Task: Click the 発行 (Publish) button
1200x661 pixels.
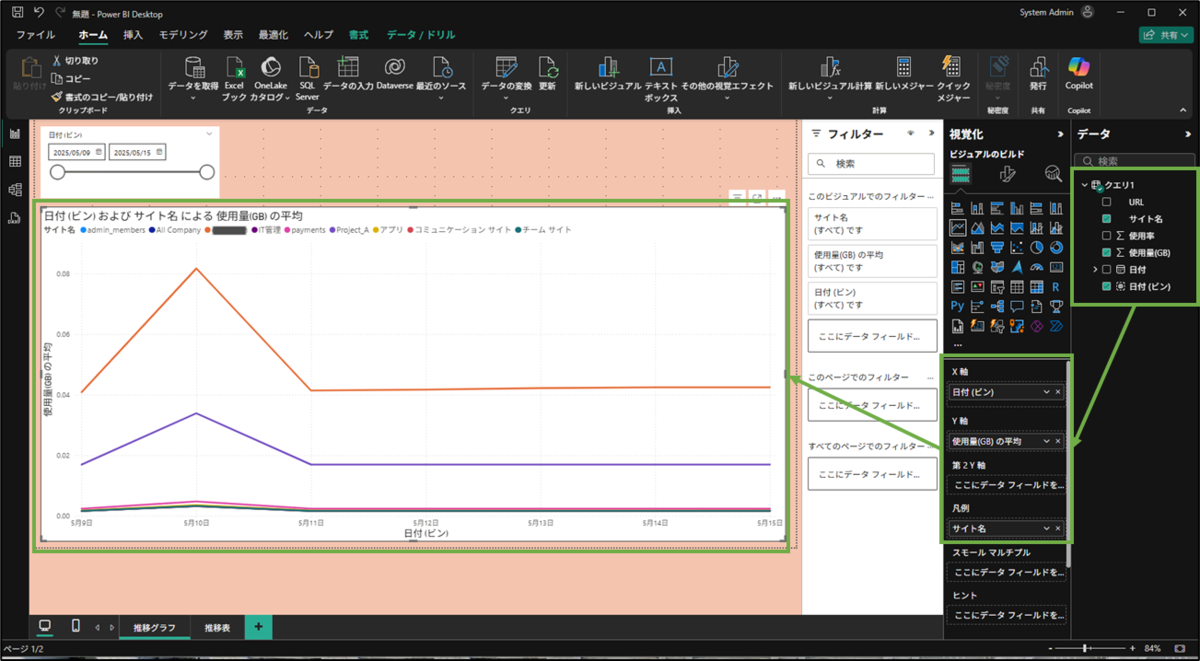Action: [1038, 73]
